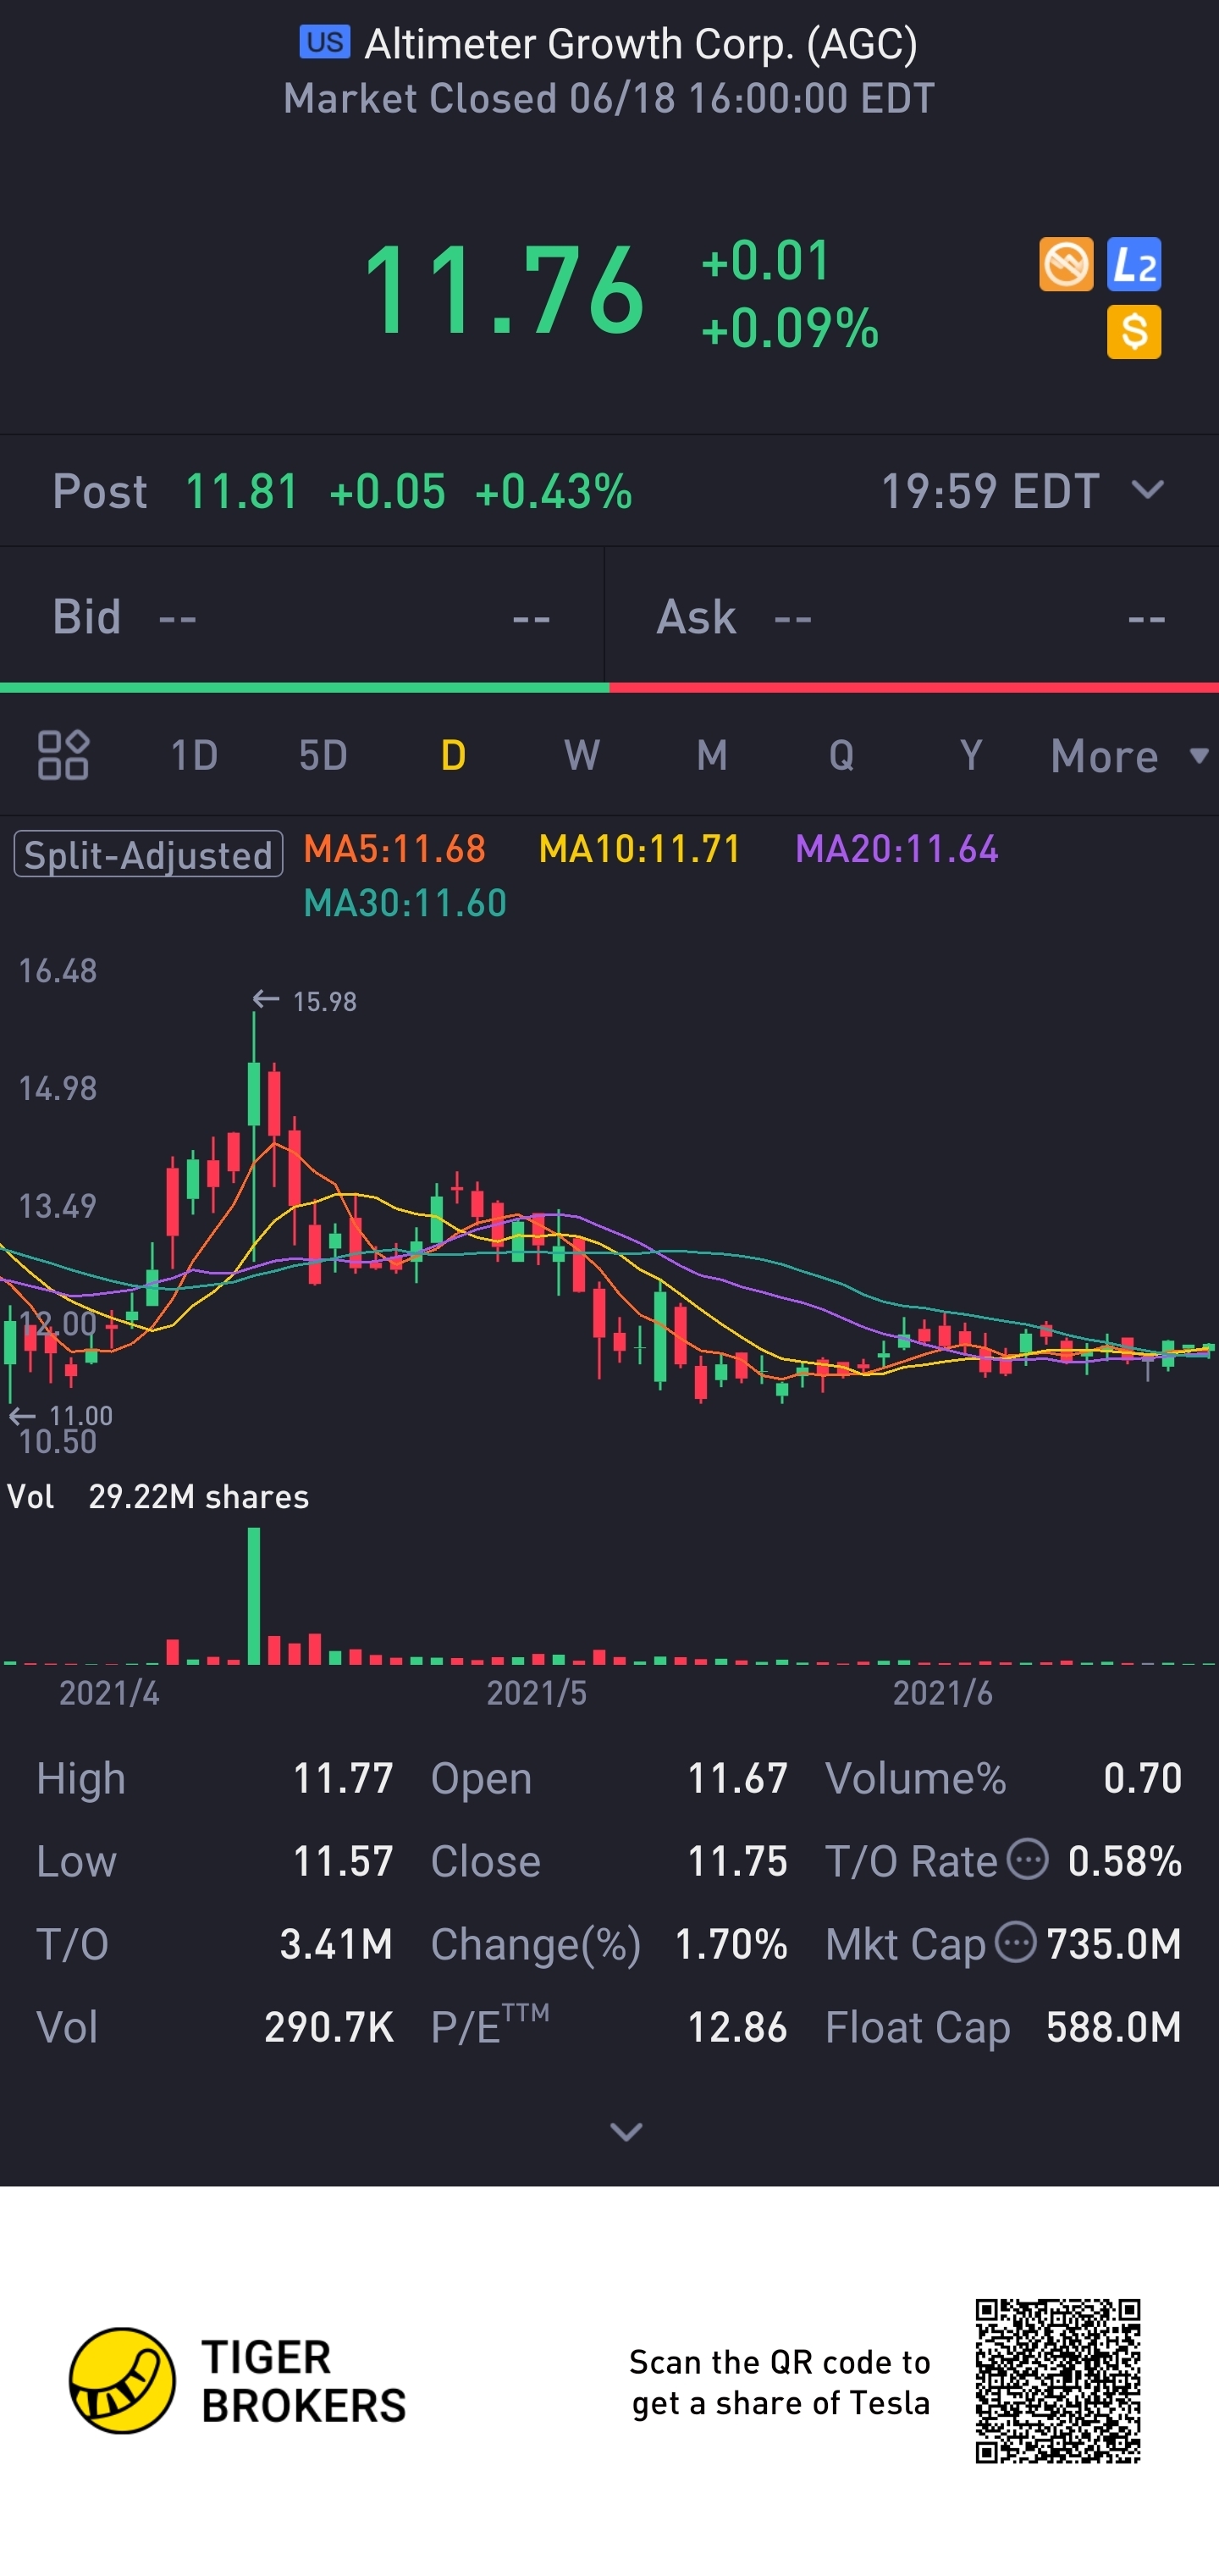Tap the Volume% value 0.70
The height and width of the screenshot is (2576, 1219).
(x=1142, y=1778)
